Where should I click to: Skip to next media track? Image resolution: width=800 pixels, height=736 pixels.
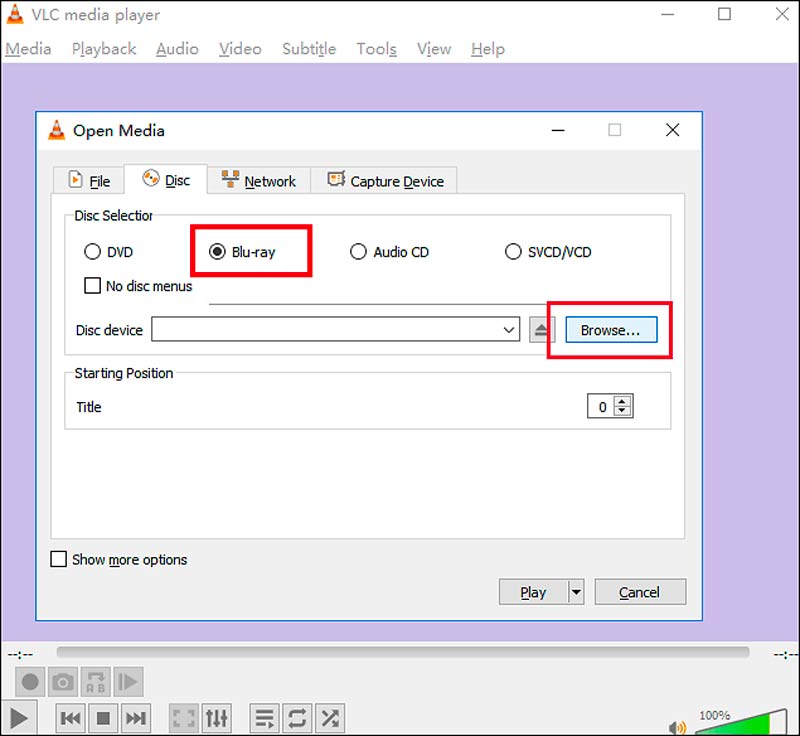(136, 717)
